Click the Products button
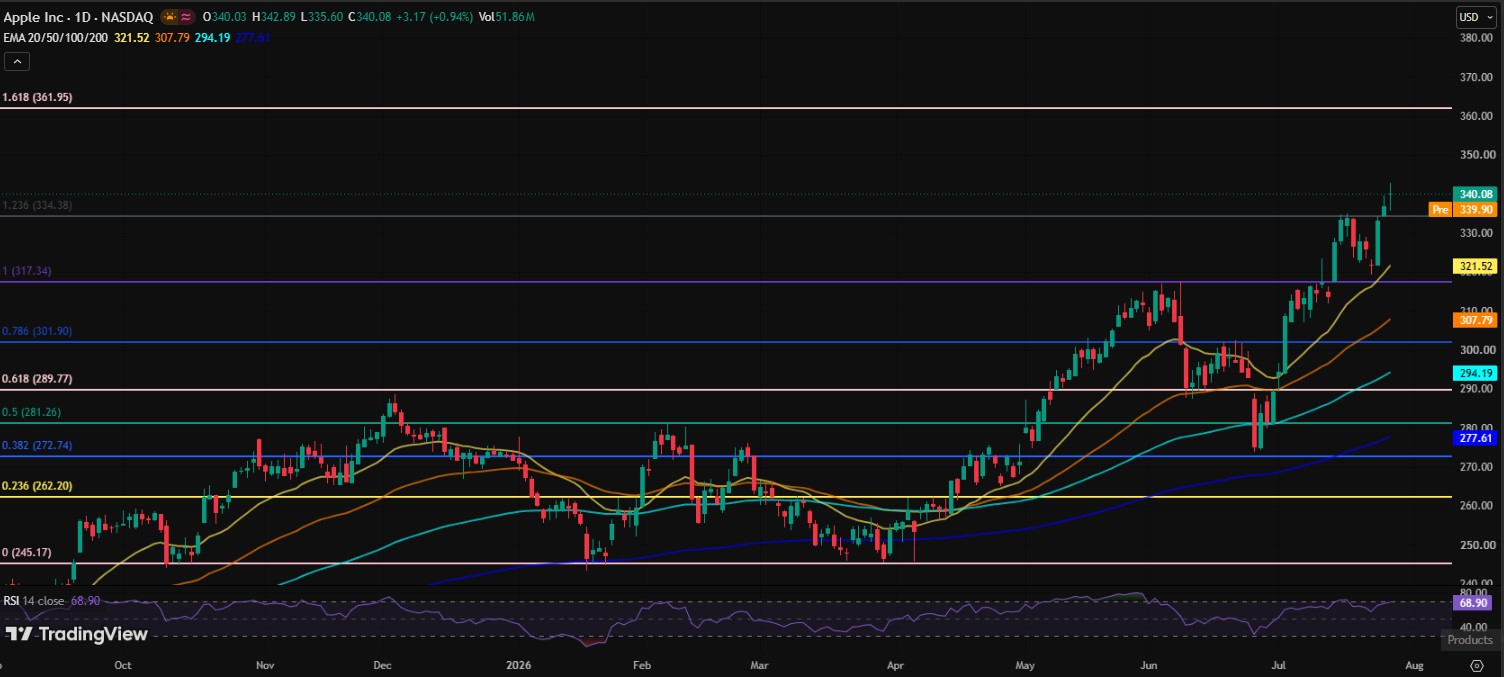This screenshot has height=677, width=1504. (1469, 640)
